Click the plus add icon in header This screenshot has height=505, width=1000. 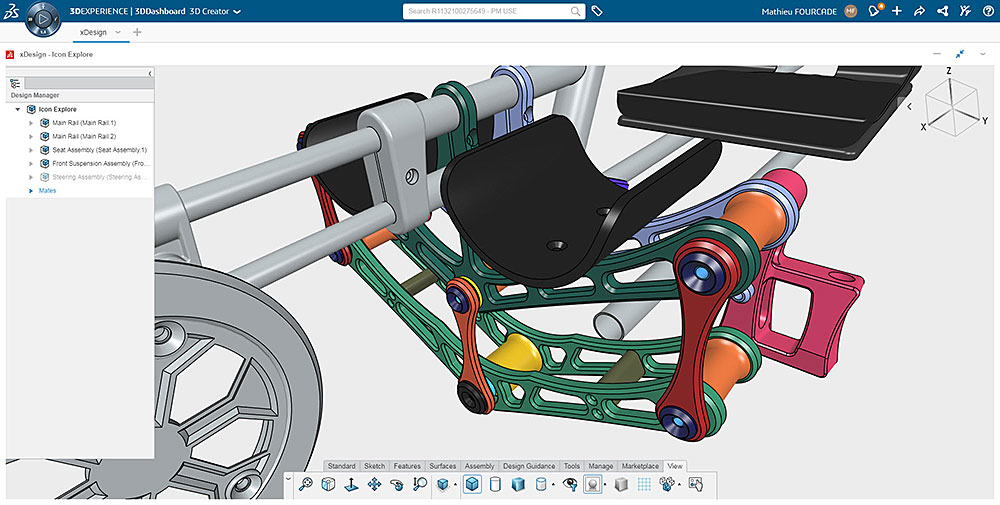[897, 11]
